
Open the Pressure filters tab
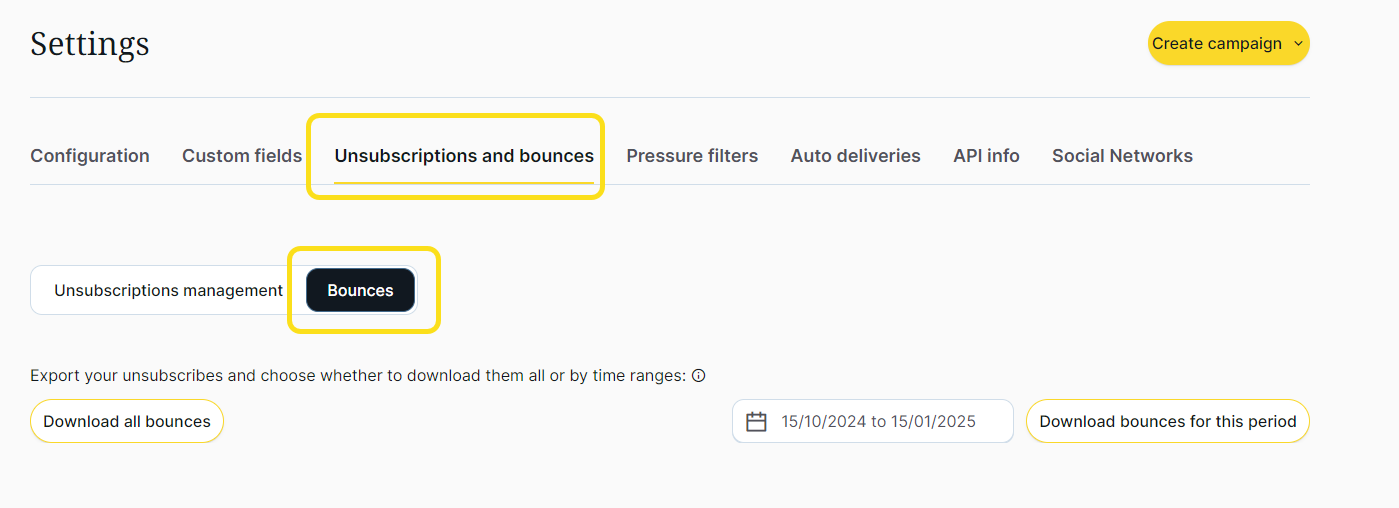pos(692,156)
